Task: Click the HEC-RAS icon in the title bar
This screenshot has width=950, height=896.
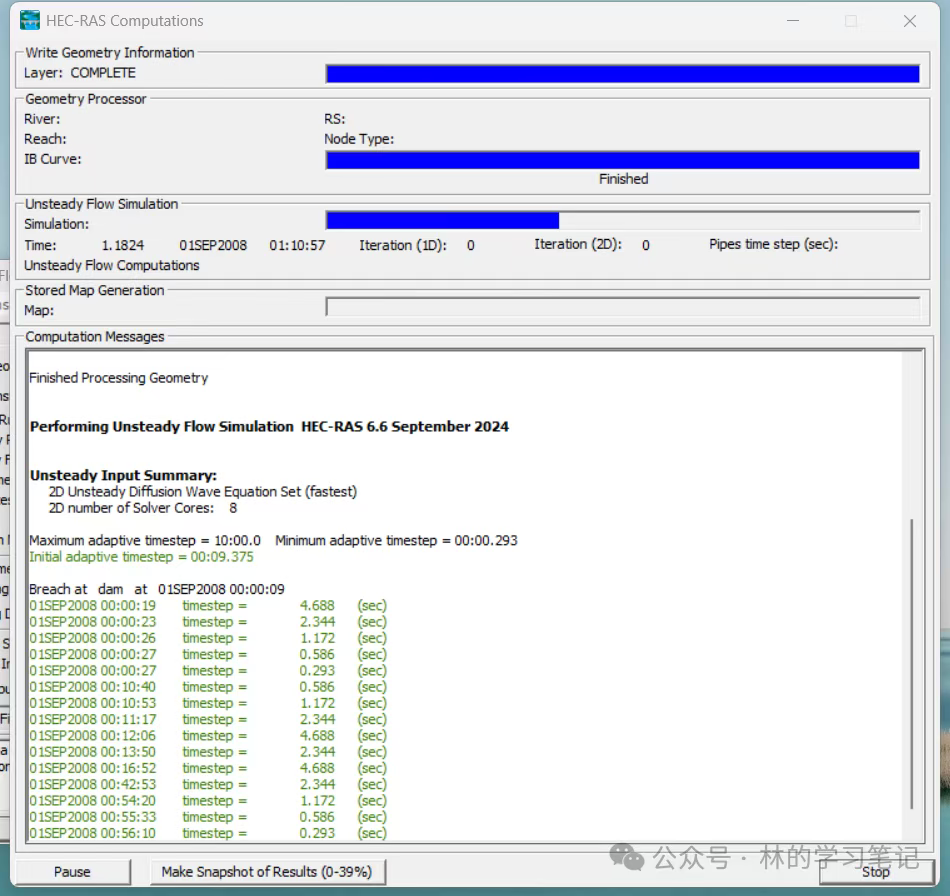Action: 30,21
